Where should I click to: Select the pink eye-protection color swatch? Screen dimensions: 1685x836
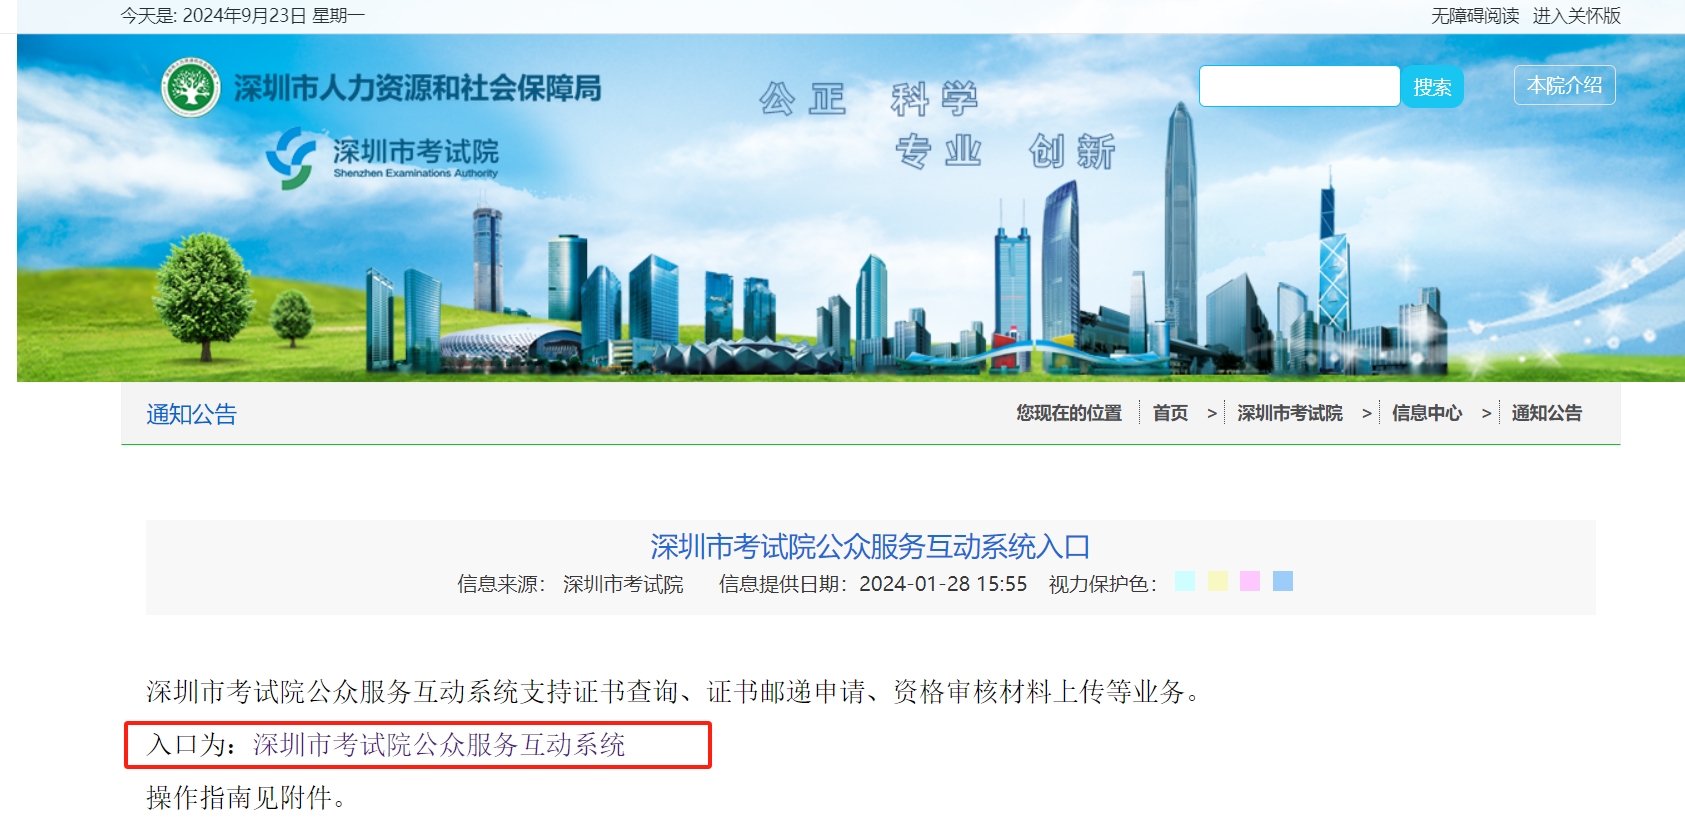tap(1250, 581)
